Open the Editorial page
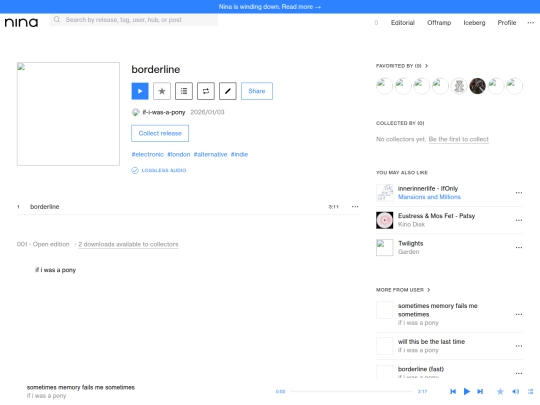Viewport: 540px width, 405px height. coord(403,23)
